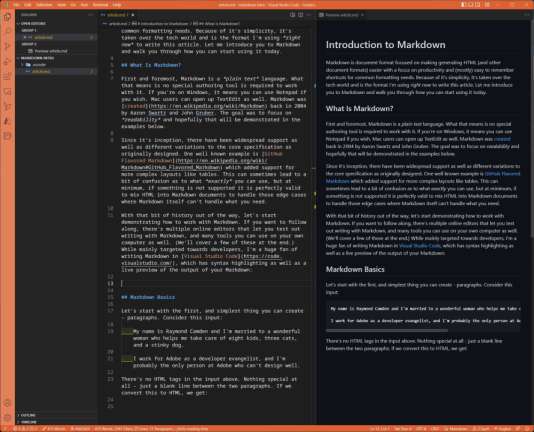Click What Is Markdown breadcrumb segment

pos(217,24)
